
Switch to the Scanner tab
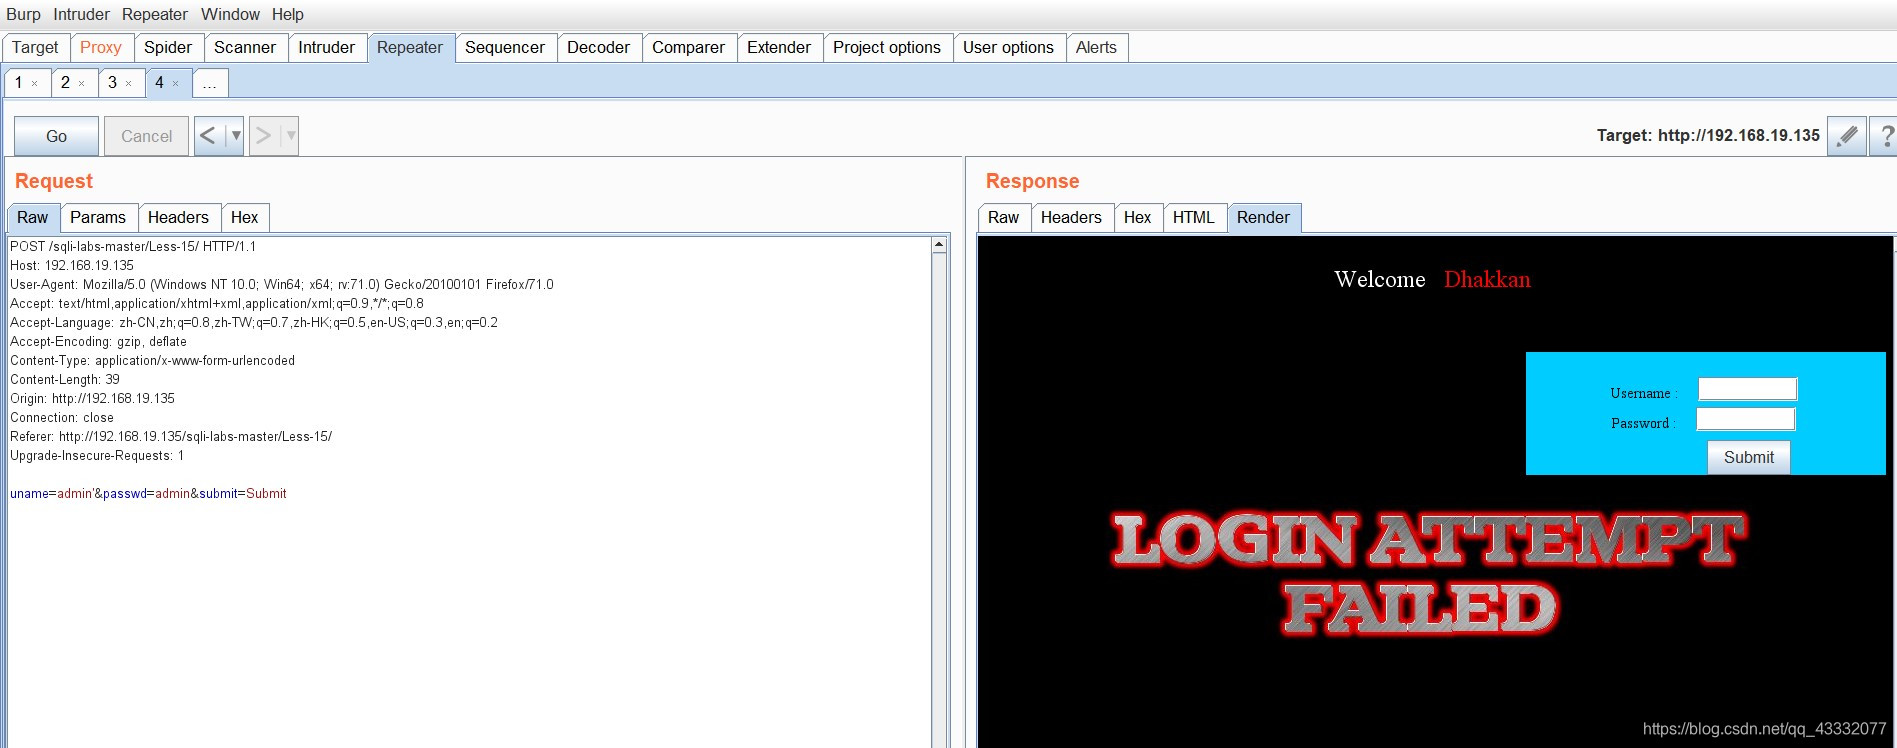[x=245, y=47]
